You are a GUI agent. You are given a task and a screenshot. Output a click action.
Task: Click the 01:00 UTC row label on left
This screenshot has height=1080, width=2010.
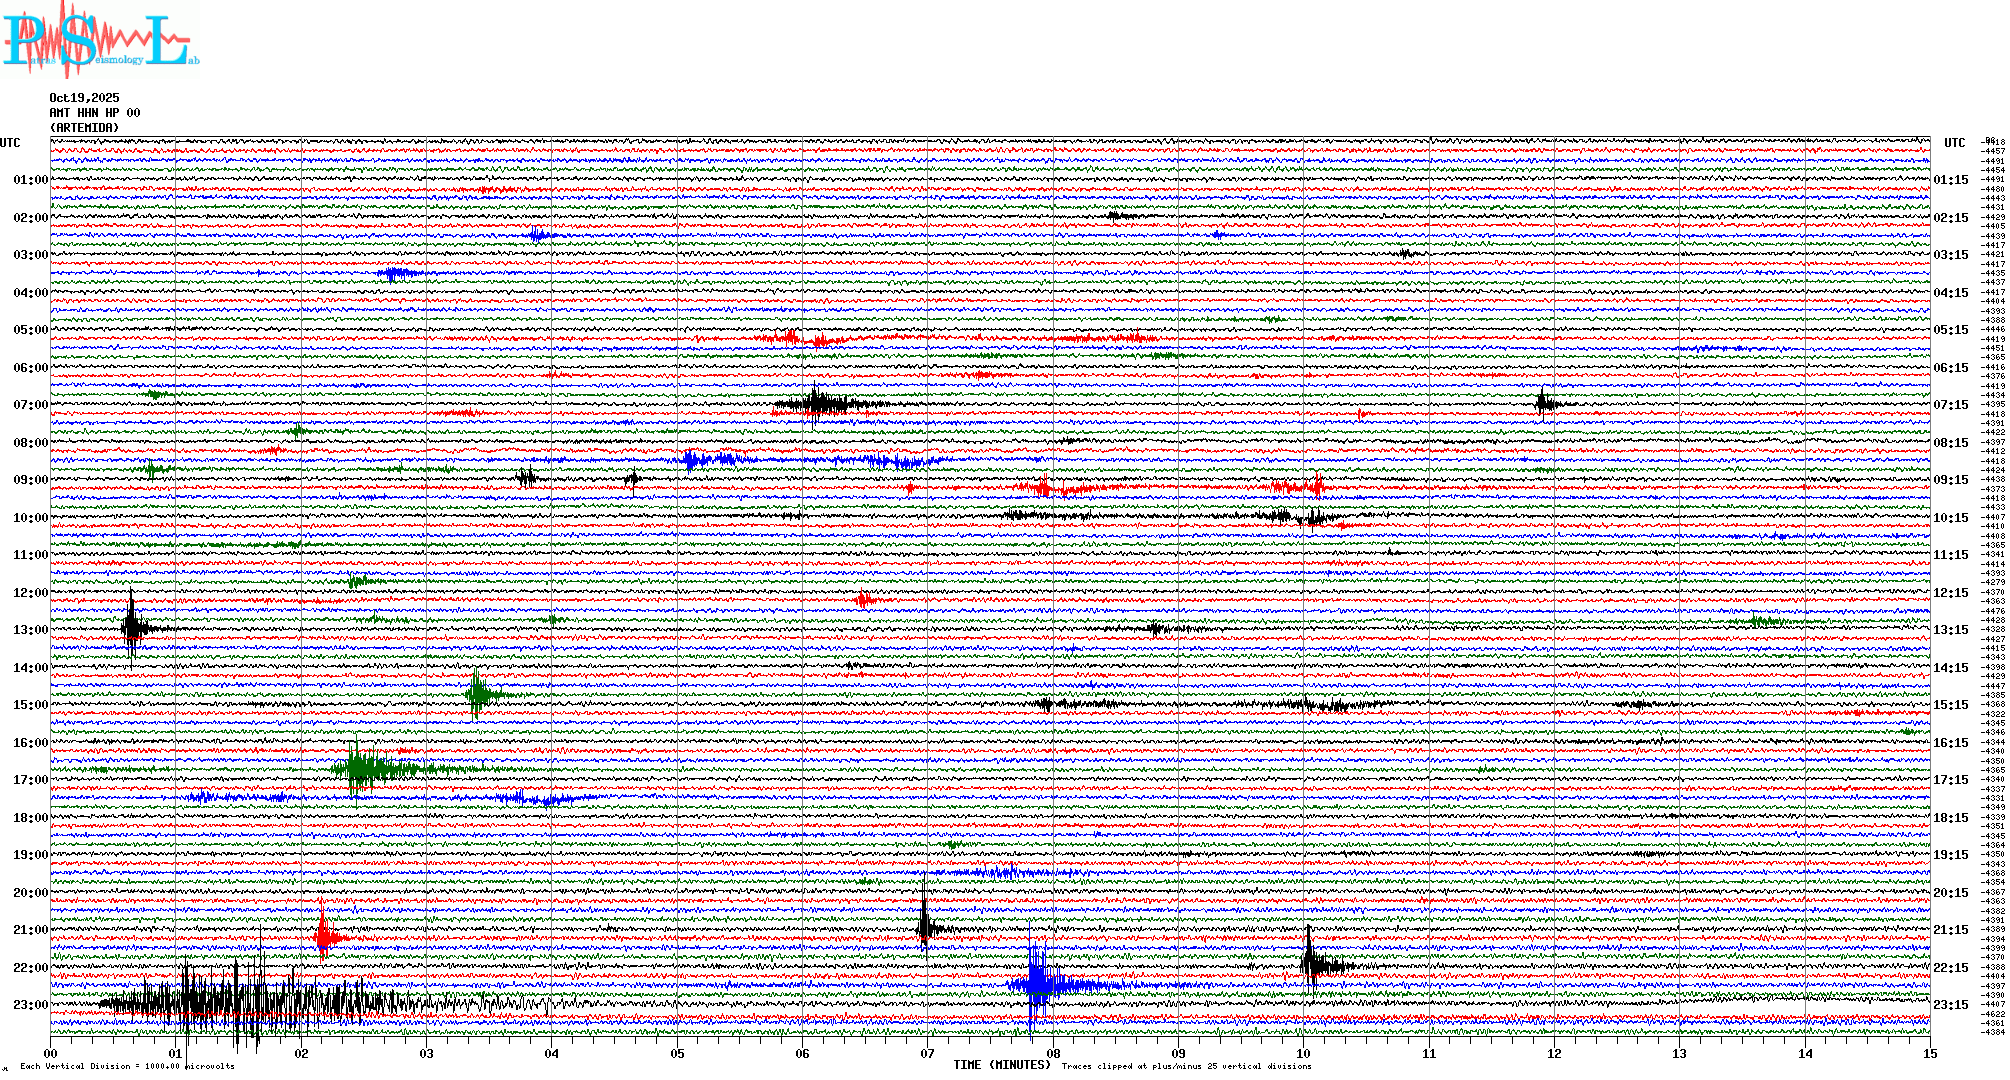point(30,180)
